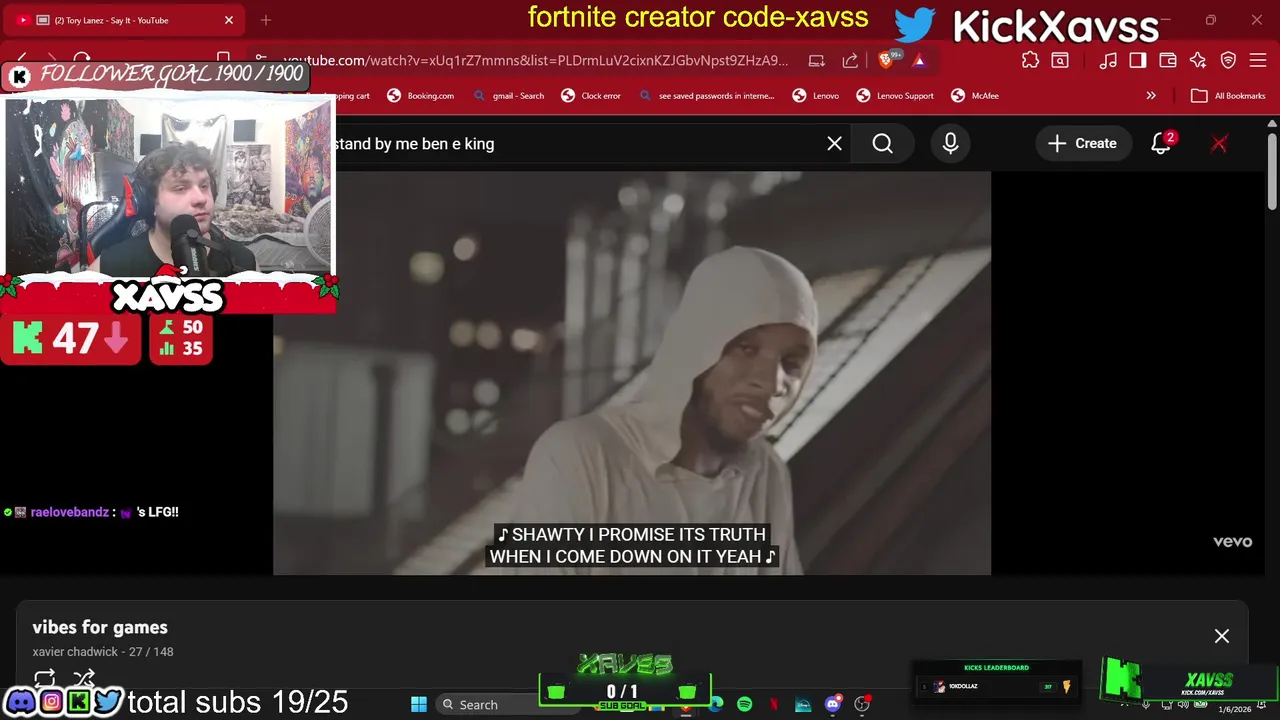
Task: Open Brave hamburger main menu
Action: point(1258,61)
